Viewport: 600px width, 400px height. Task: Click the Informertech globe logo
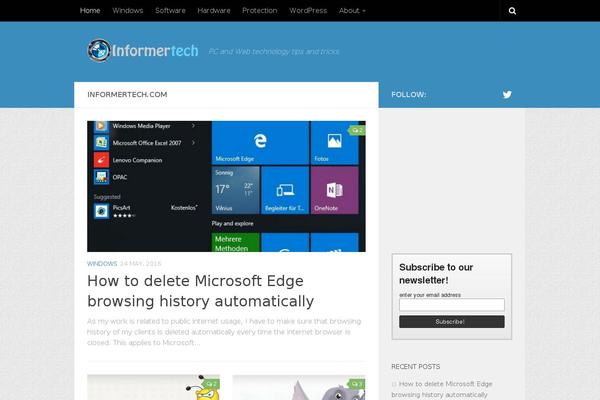point(99,50)
